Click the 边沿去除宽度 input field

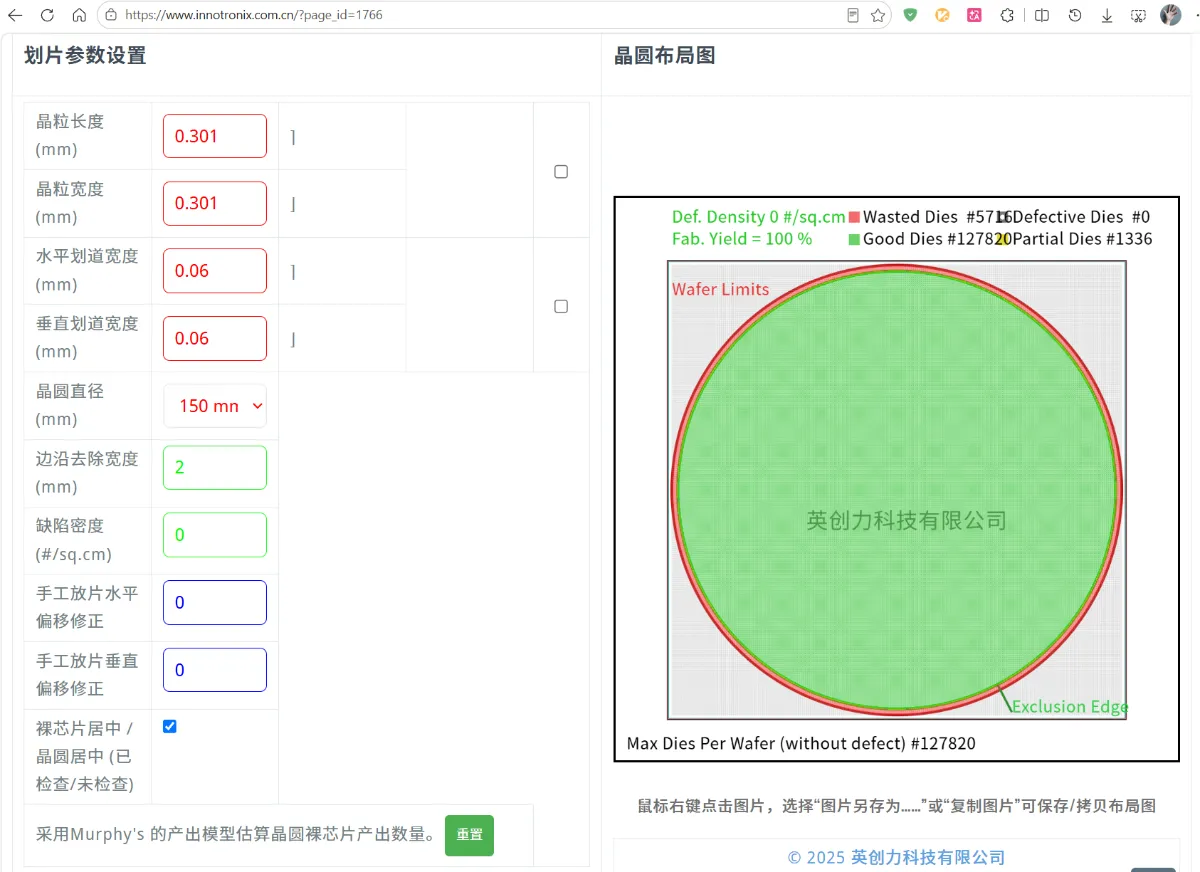coord(215,467)
